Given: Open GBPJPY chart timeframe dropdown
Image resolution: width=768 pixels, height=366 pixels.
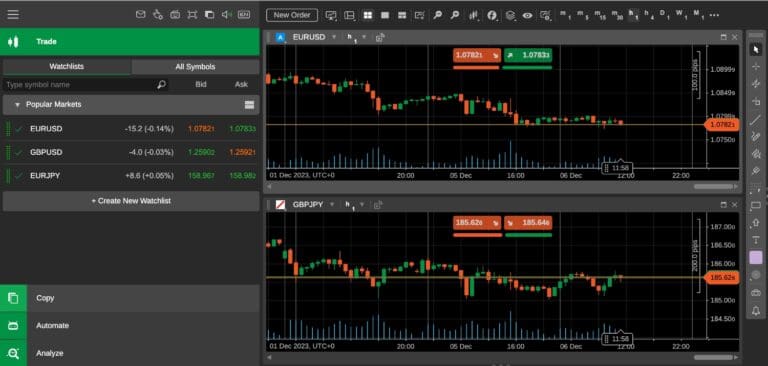Looking at the screenshot, I should point(363,204).
